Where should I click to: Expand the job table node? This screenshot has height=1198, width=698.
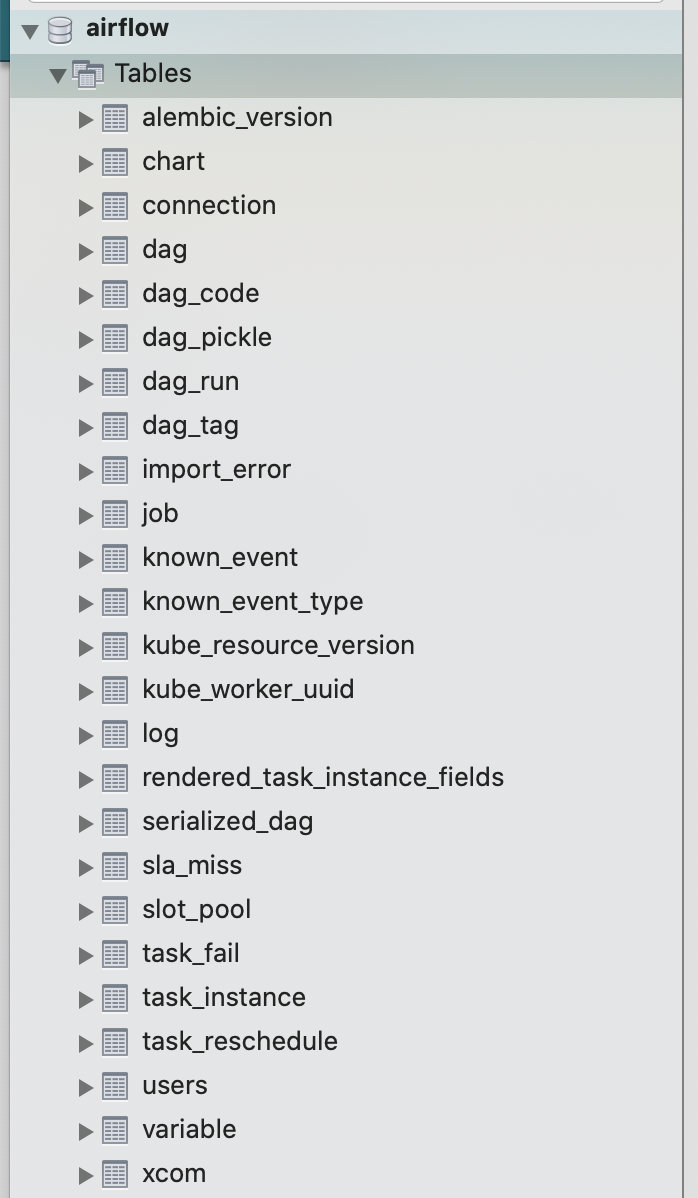(x=86, y=515)
